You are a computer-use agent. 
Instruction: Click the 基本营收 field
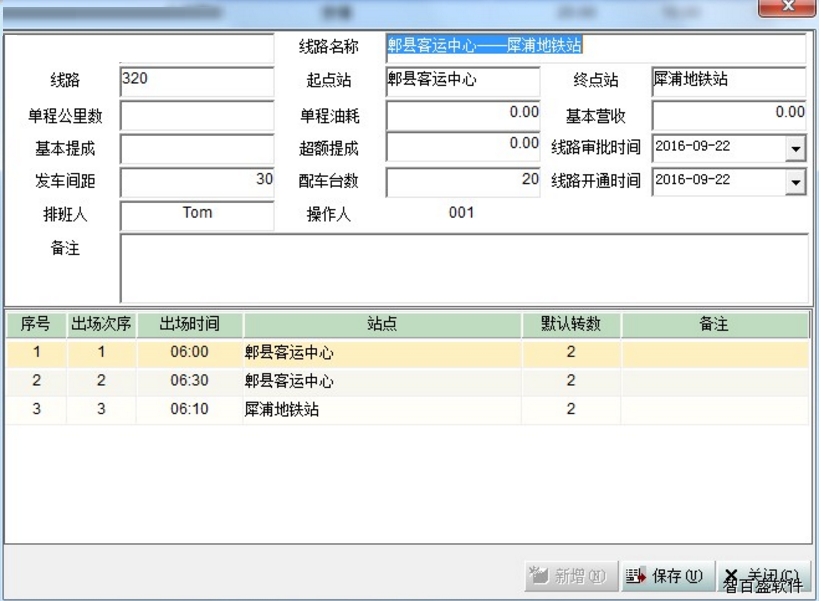729,115
